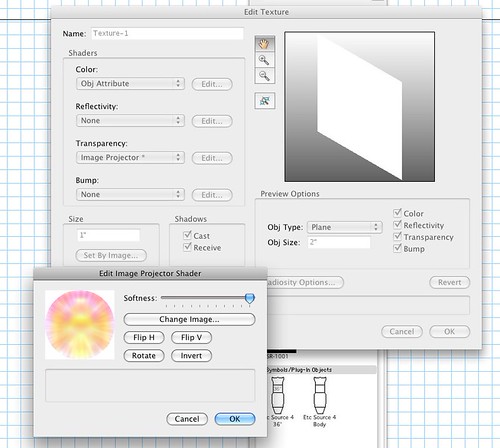Toggle the Receive shadows checkbox
The image size is (500, 448).
[x=187, y=247]
